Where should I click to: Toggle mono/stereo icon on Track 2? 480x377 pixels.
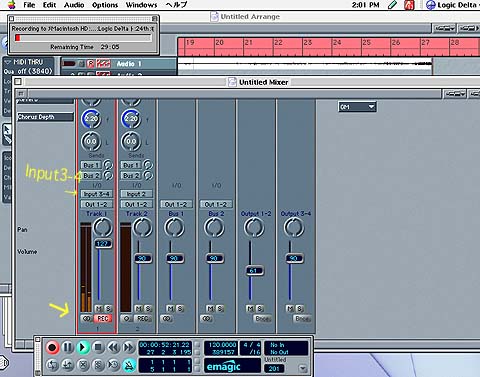coord(127,319)
